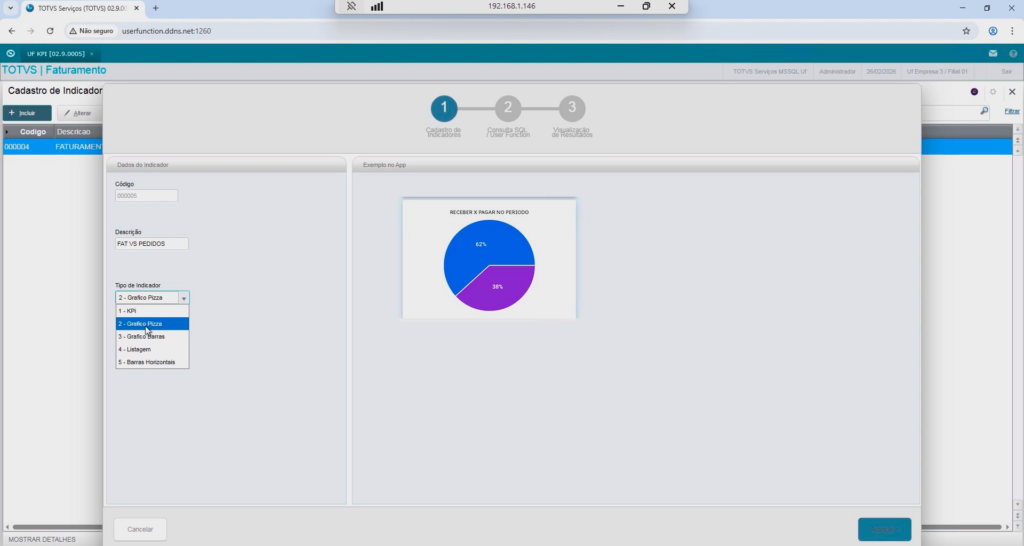Screen dimensions: 1024x546
Task: Click the Filtrar link
Action: pyautogui.click(x=1012, y=111)
